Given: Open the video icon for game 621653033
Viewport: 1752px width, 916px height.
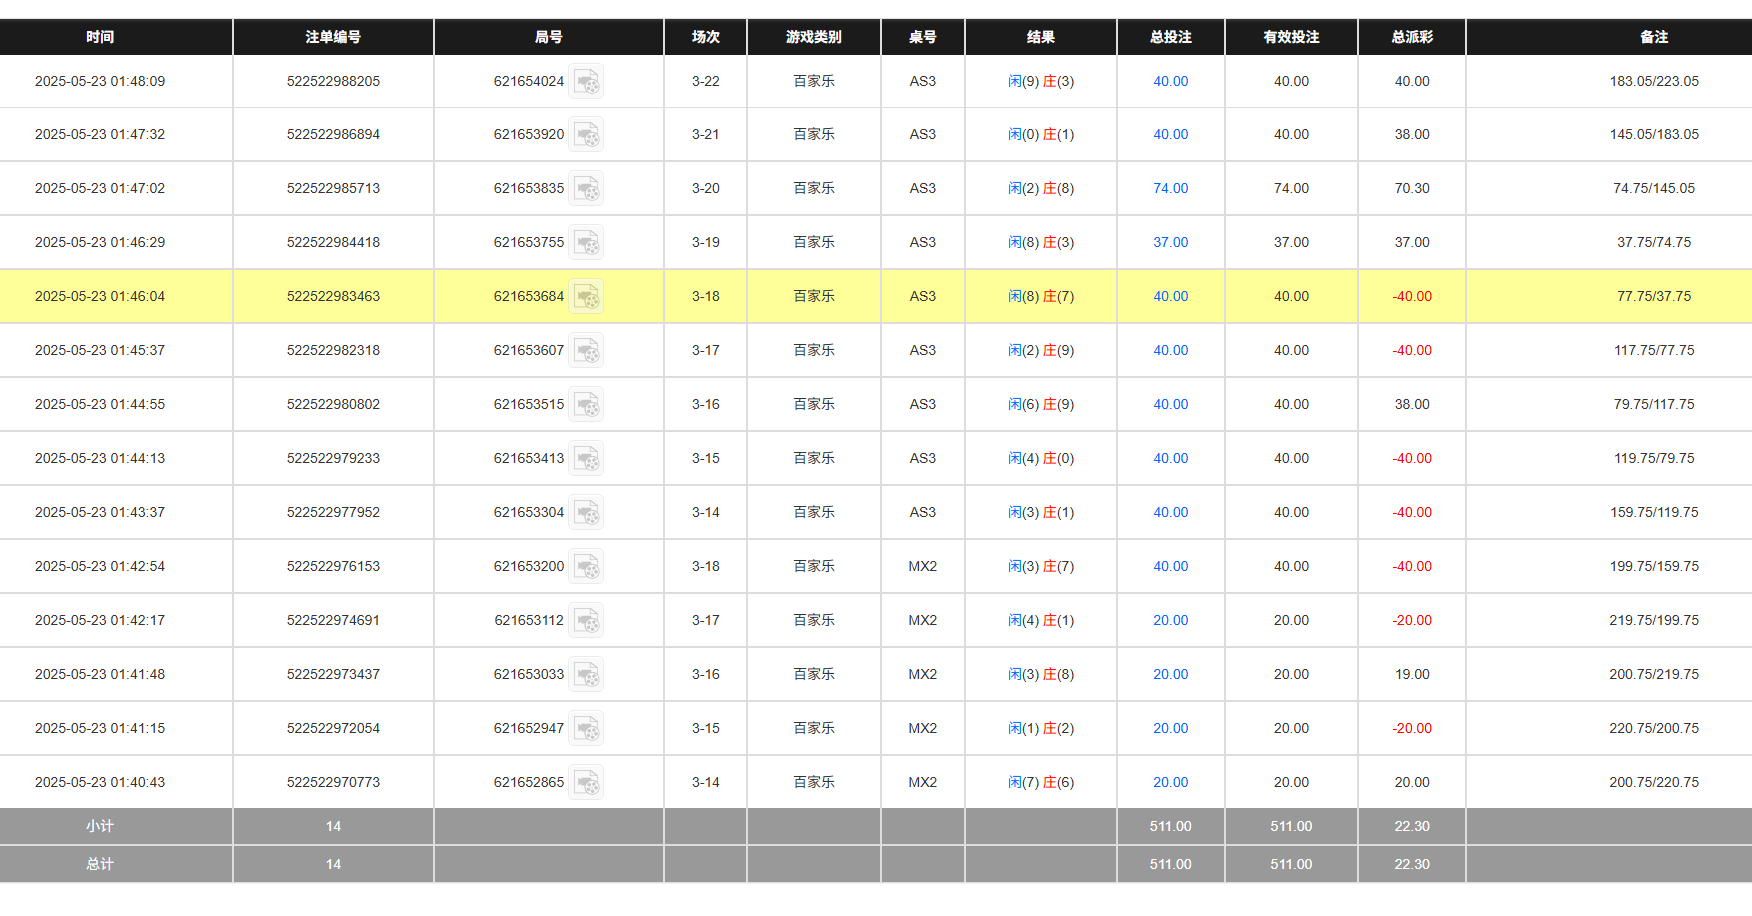Looking at the screenshot, I should pyautogui.click(x=588, y=674).
